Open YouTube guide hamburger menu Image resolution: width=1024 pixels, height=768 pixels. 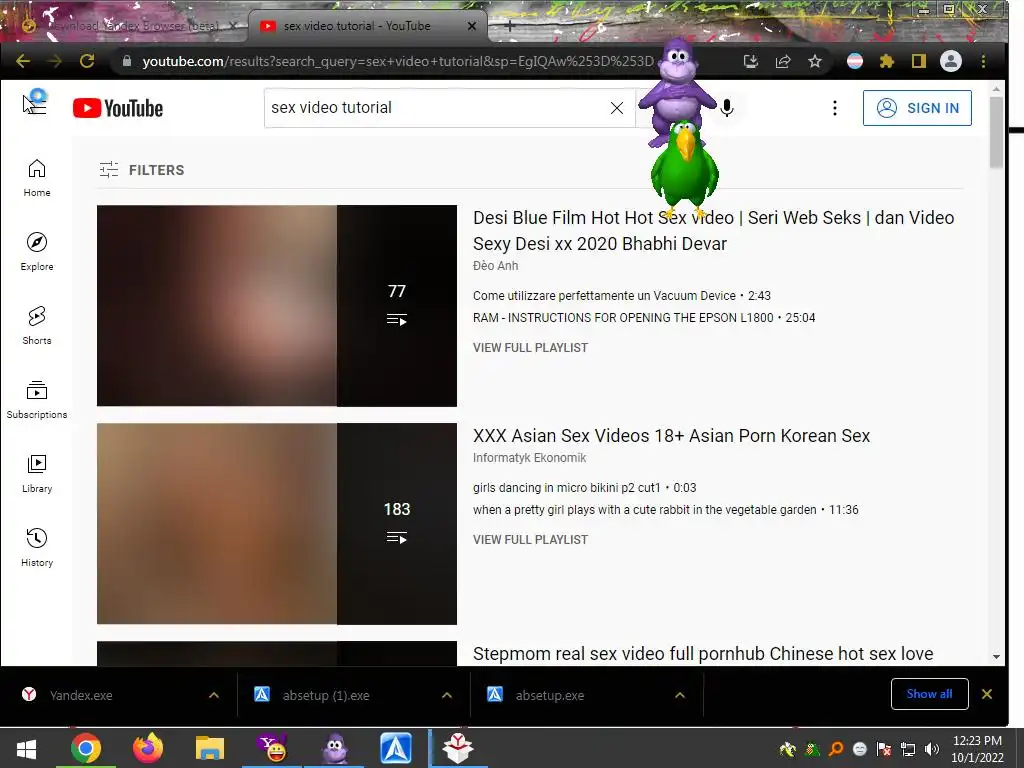37,106
